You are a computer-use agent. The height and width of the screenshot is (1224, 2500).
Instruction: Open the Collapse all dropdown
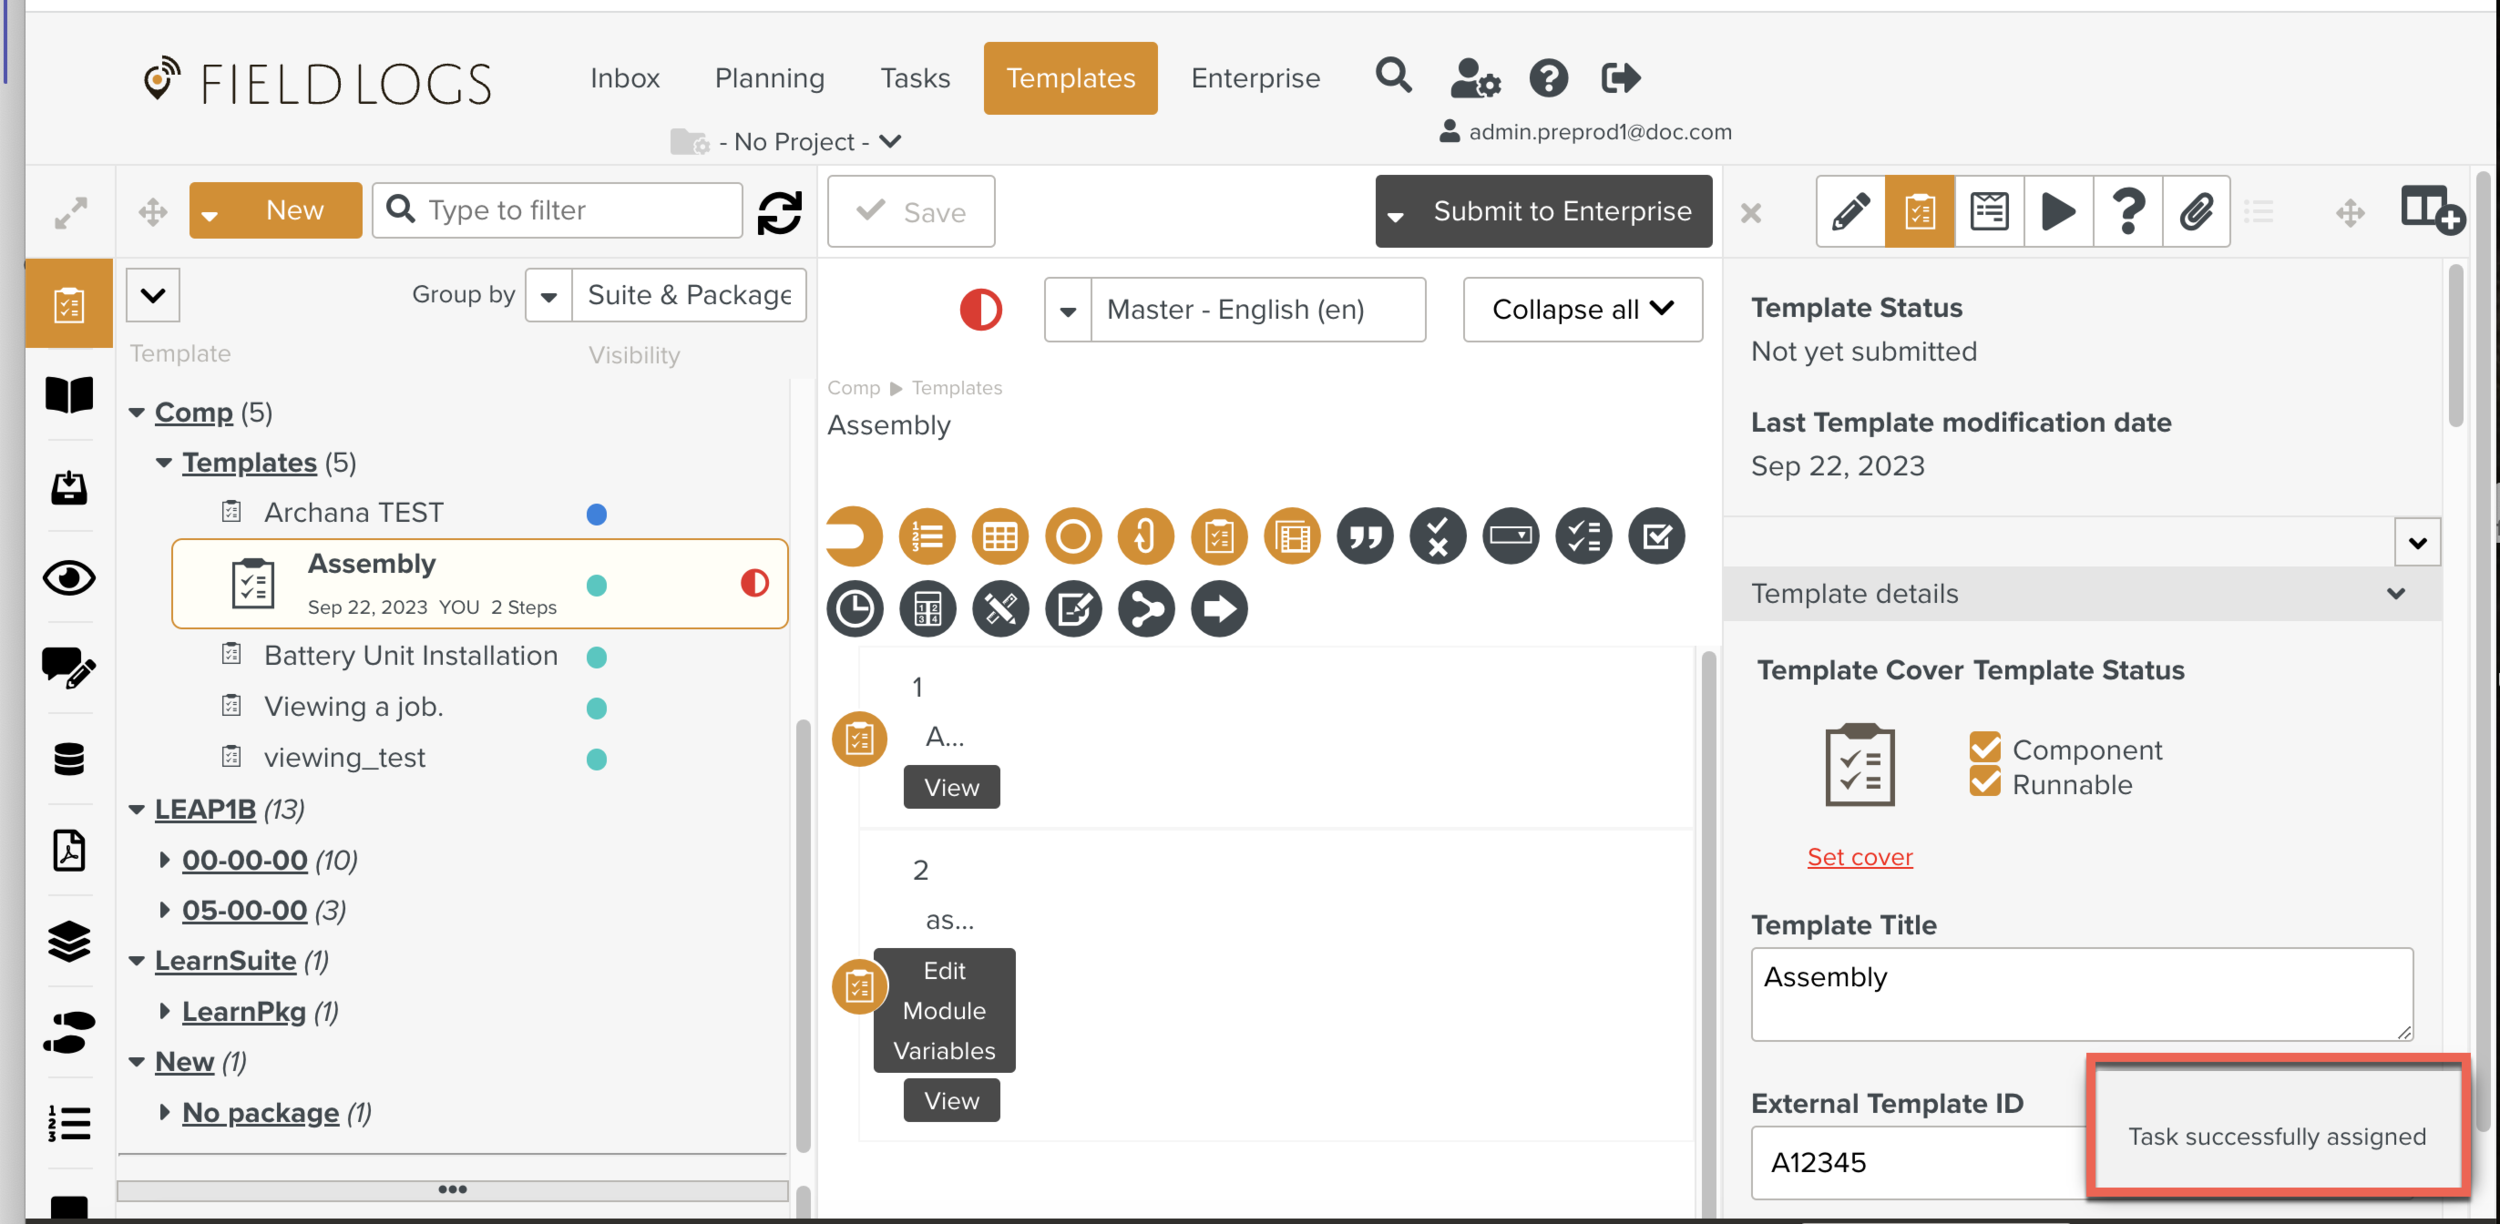click(1582, 310)
